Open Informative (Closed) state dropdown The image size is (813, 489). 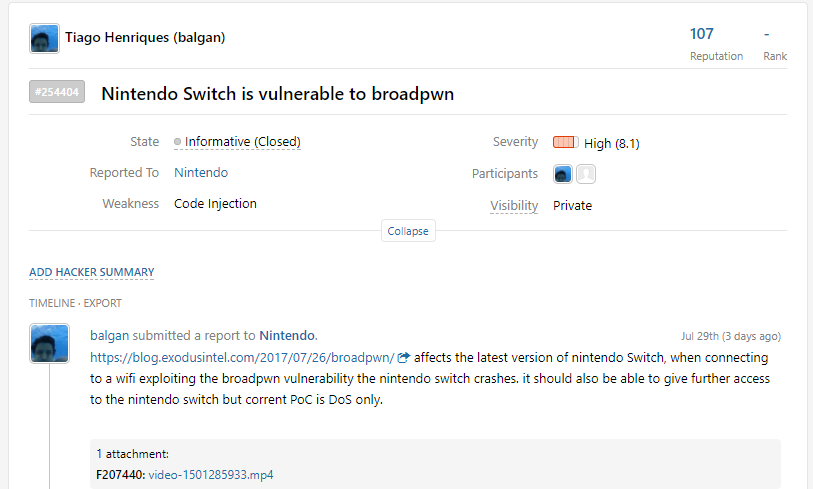tap(243, 142)
